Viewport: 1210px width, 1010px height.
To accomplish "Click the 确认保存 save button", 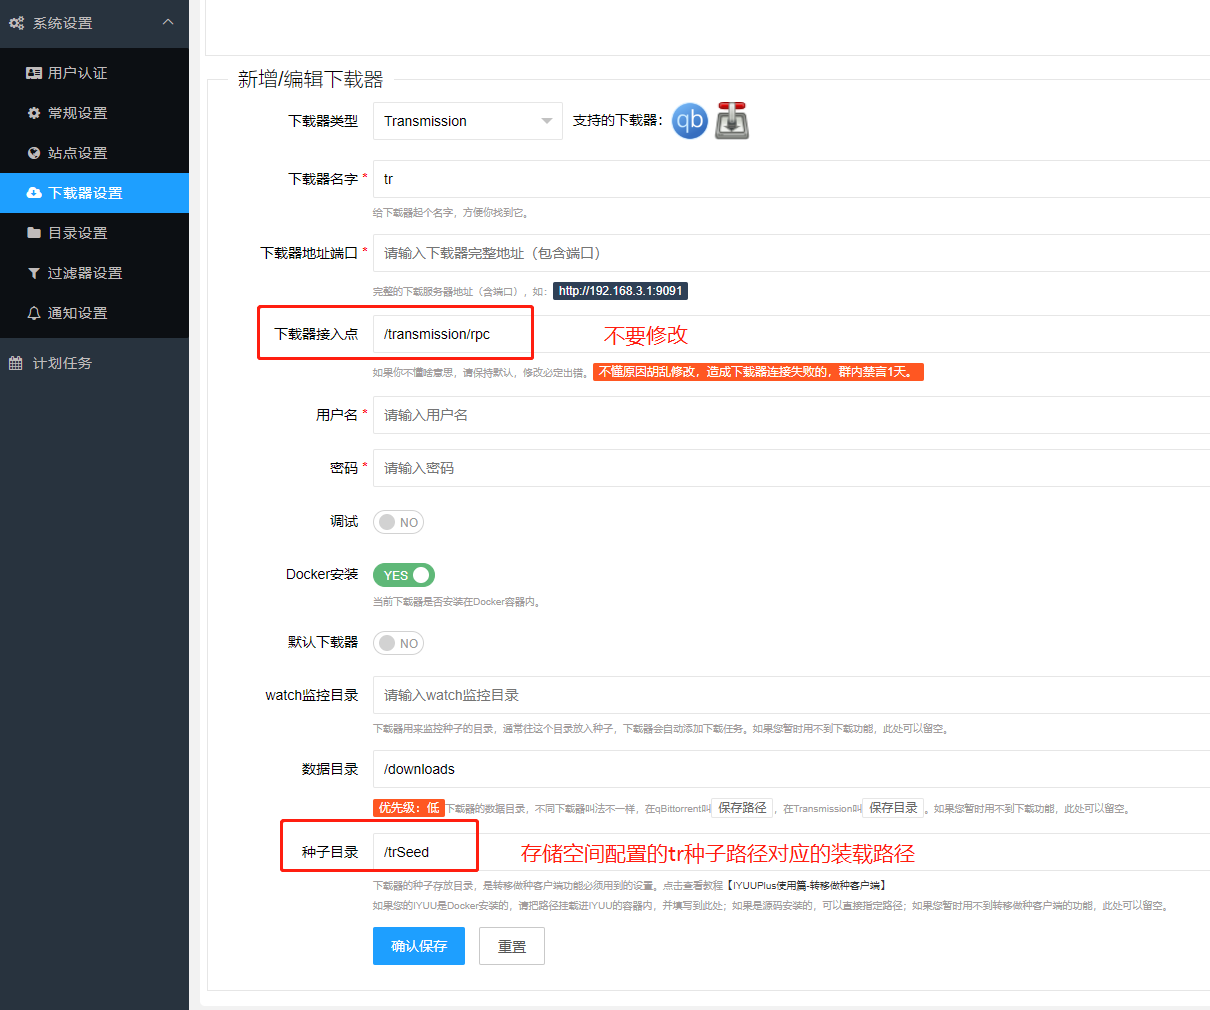I will (418, 945).
